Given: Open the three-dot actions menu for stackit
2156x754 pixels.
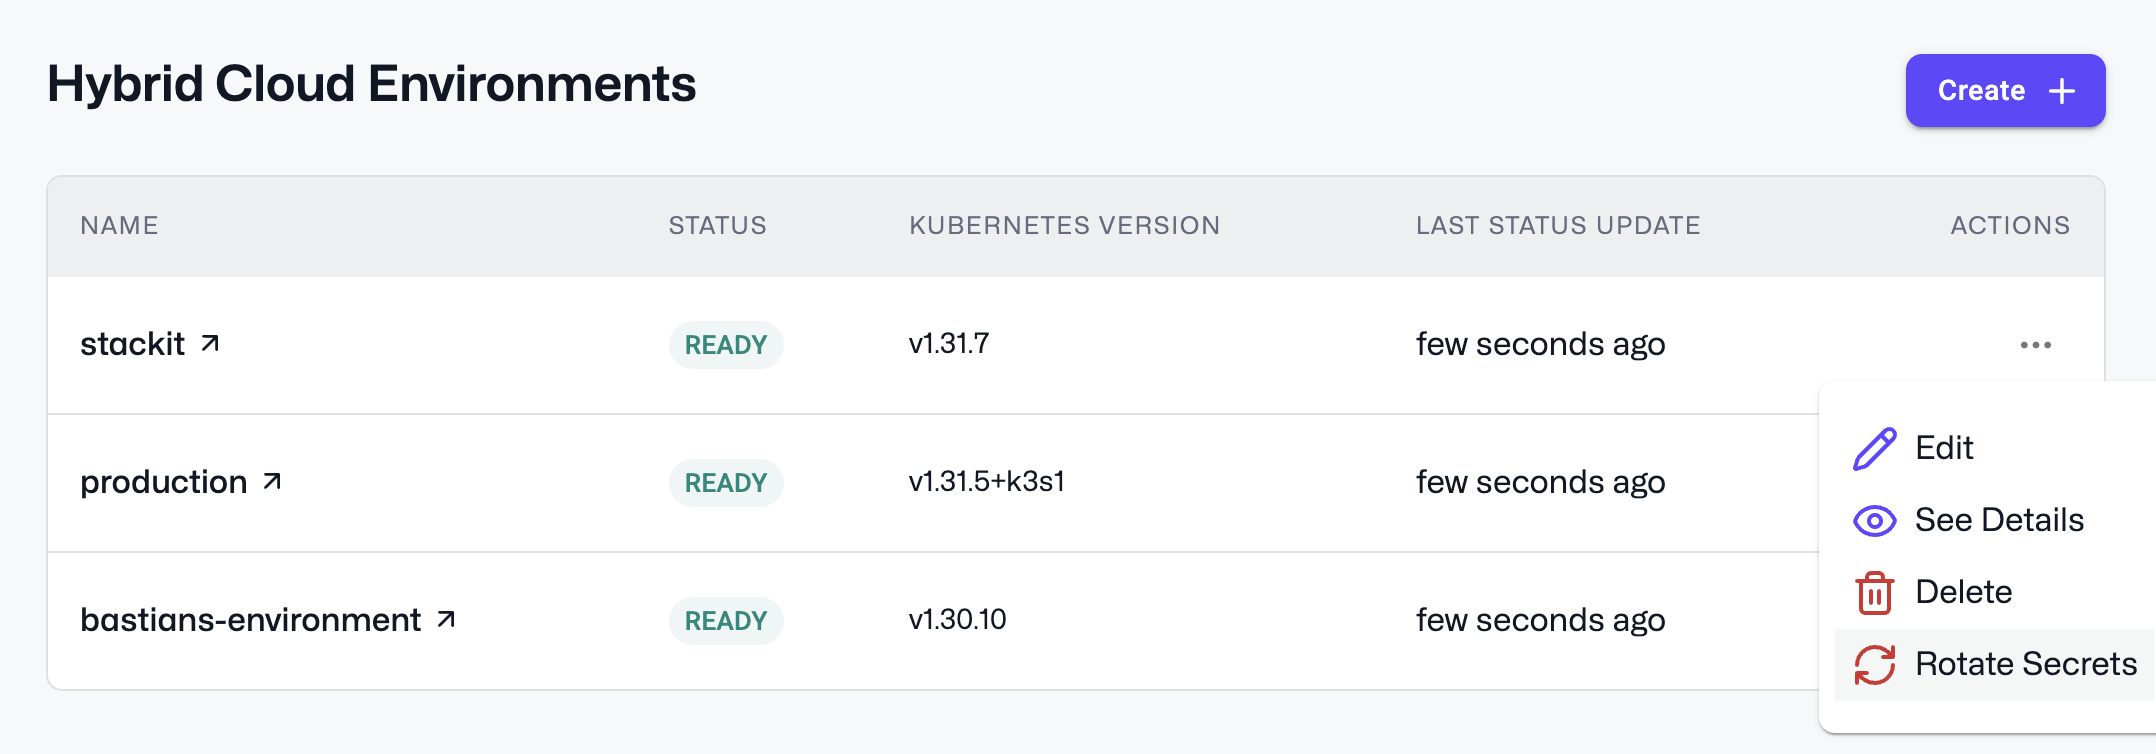Looking at the screenshot, I should pos(2038,345).
